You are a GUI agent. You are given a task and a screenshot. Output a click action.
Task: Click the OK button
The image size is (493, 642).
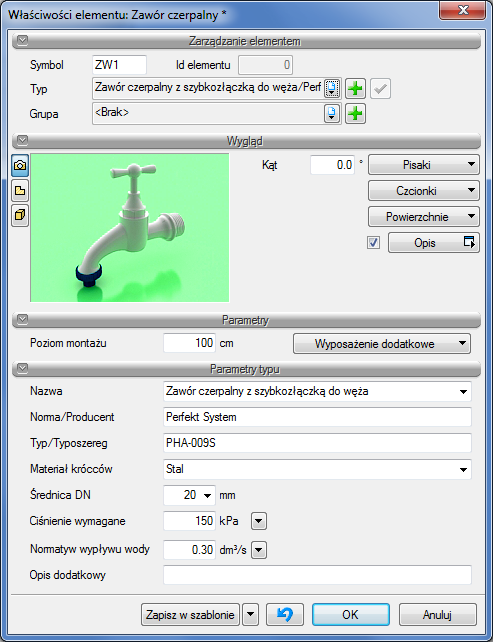(x=351, y=615)
